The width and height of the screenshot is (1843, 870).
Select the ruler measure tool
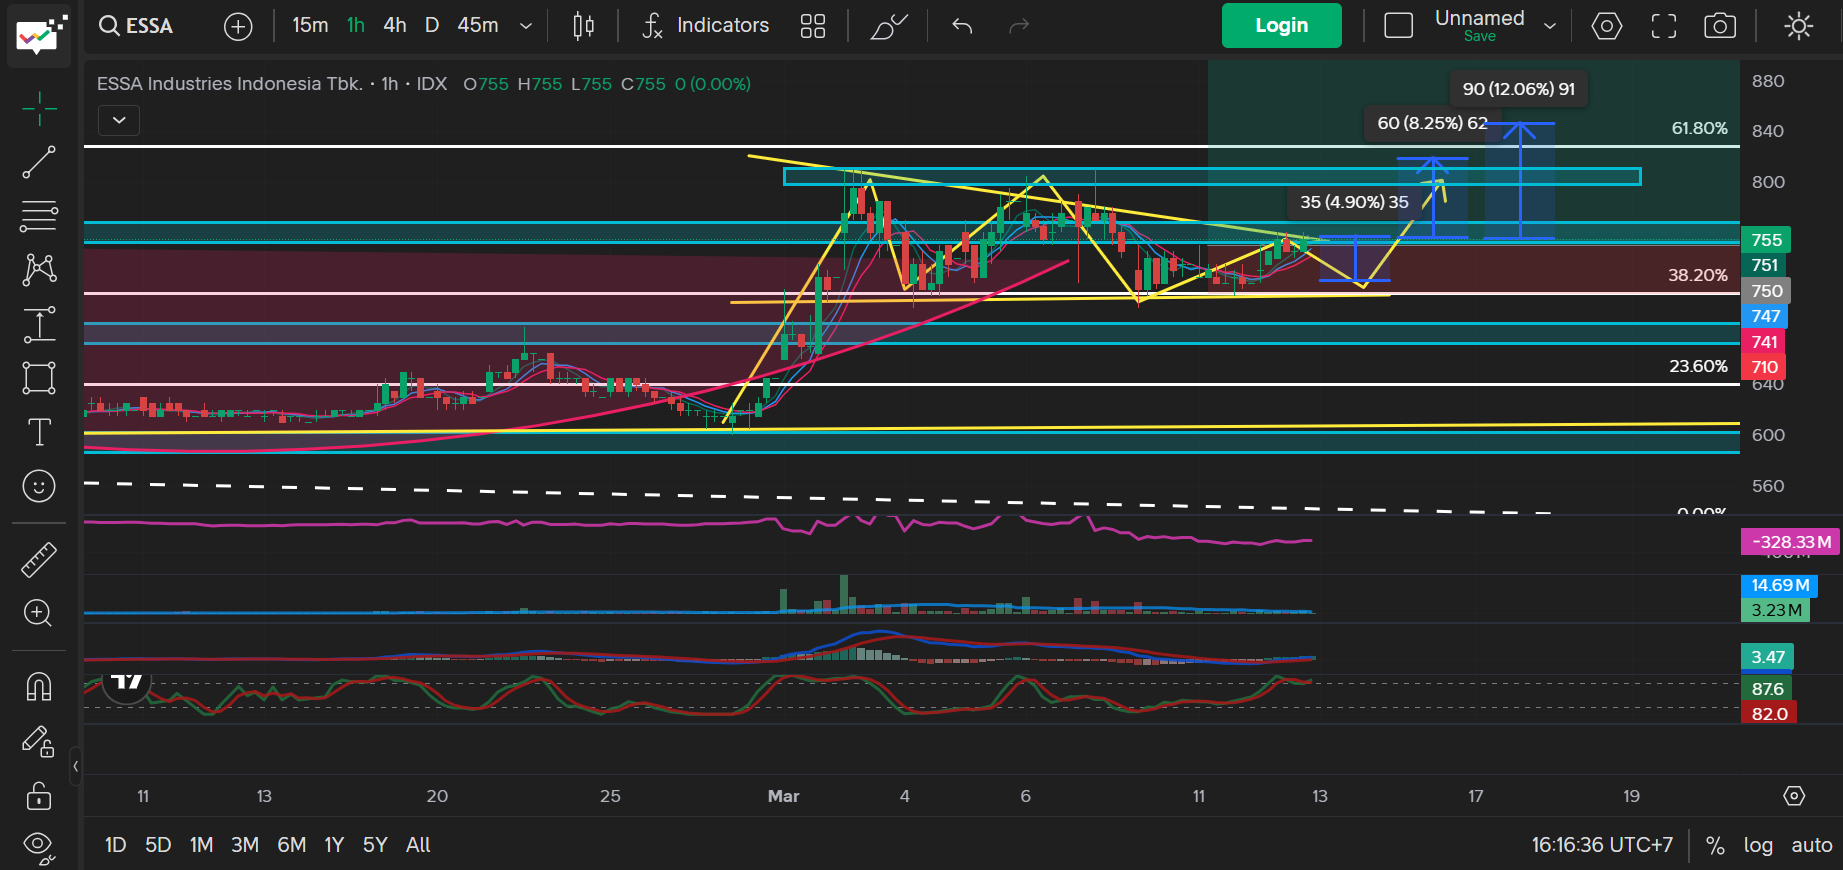click(x=39, y=560)
